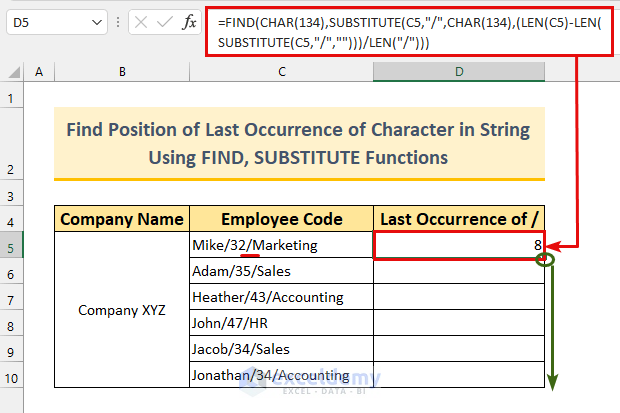Screen dimensions: 620x413
Task: Select cell 'Adam/35/Sales'
Action: (x=282, y=271)
